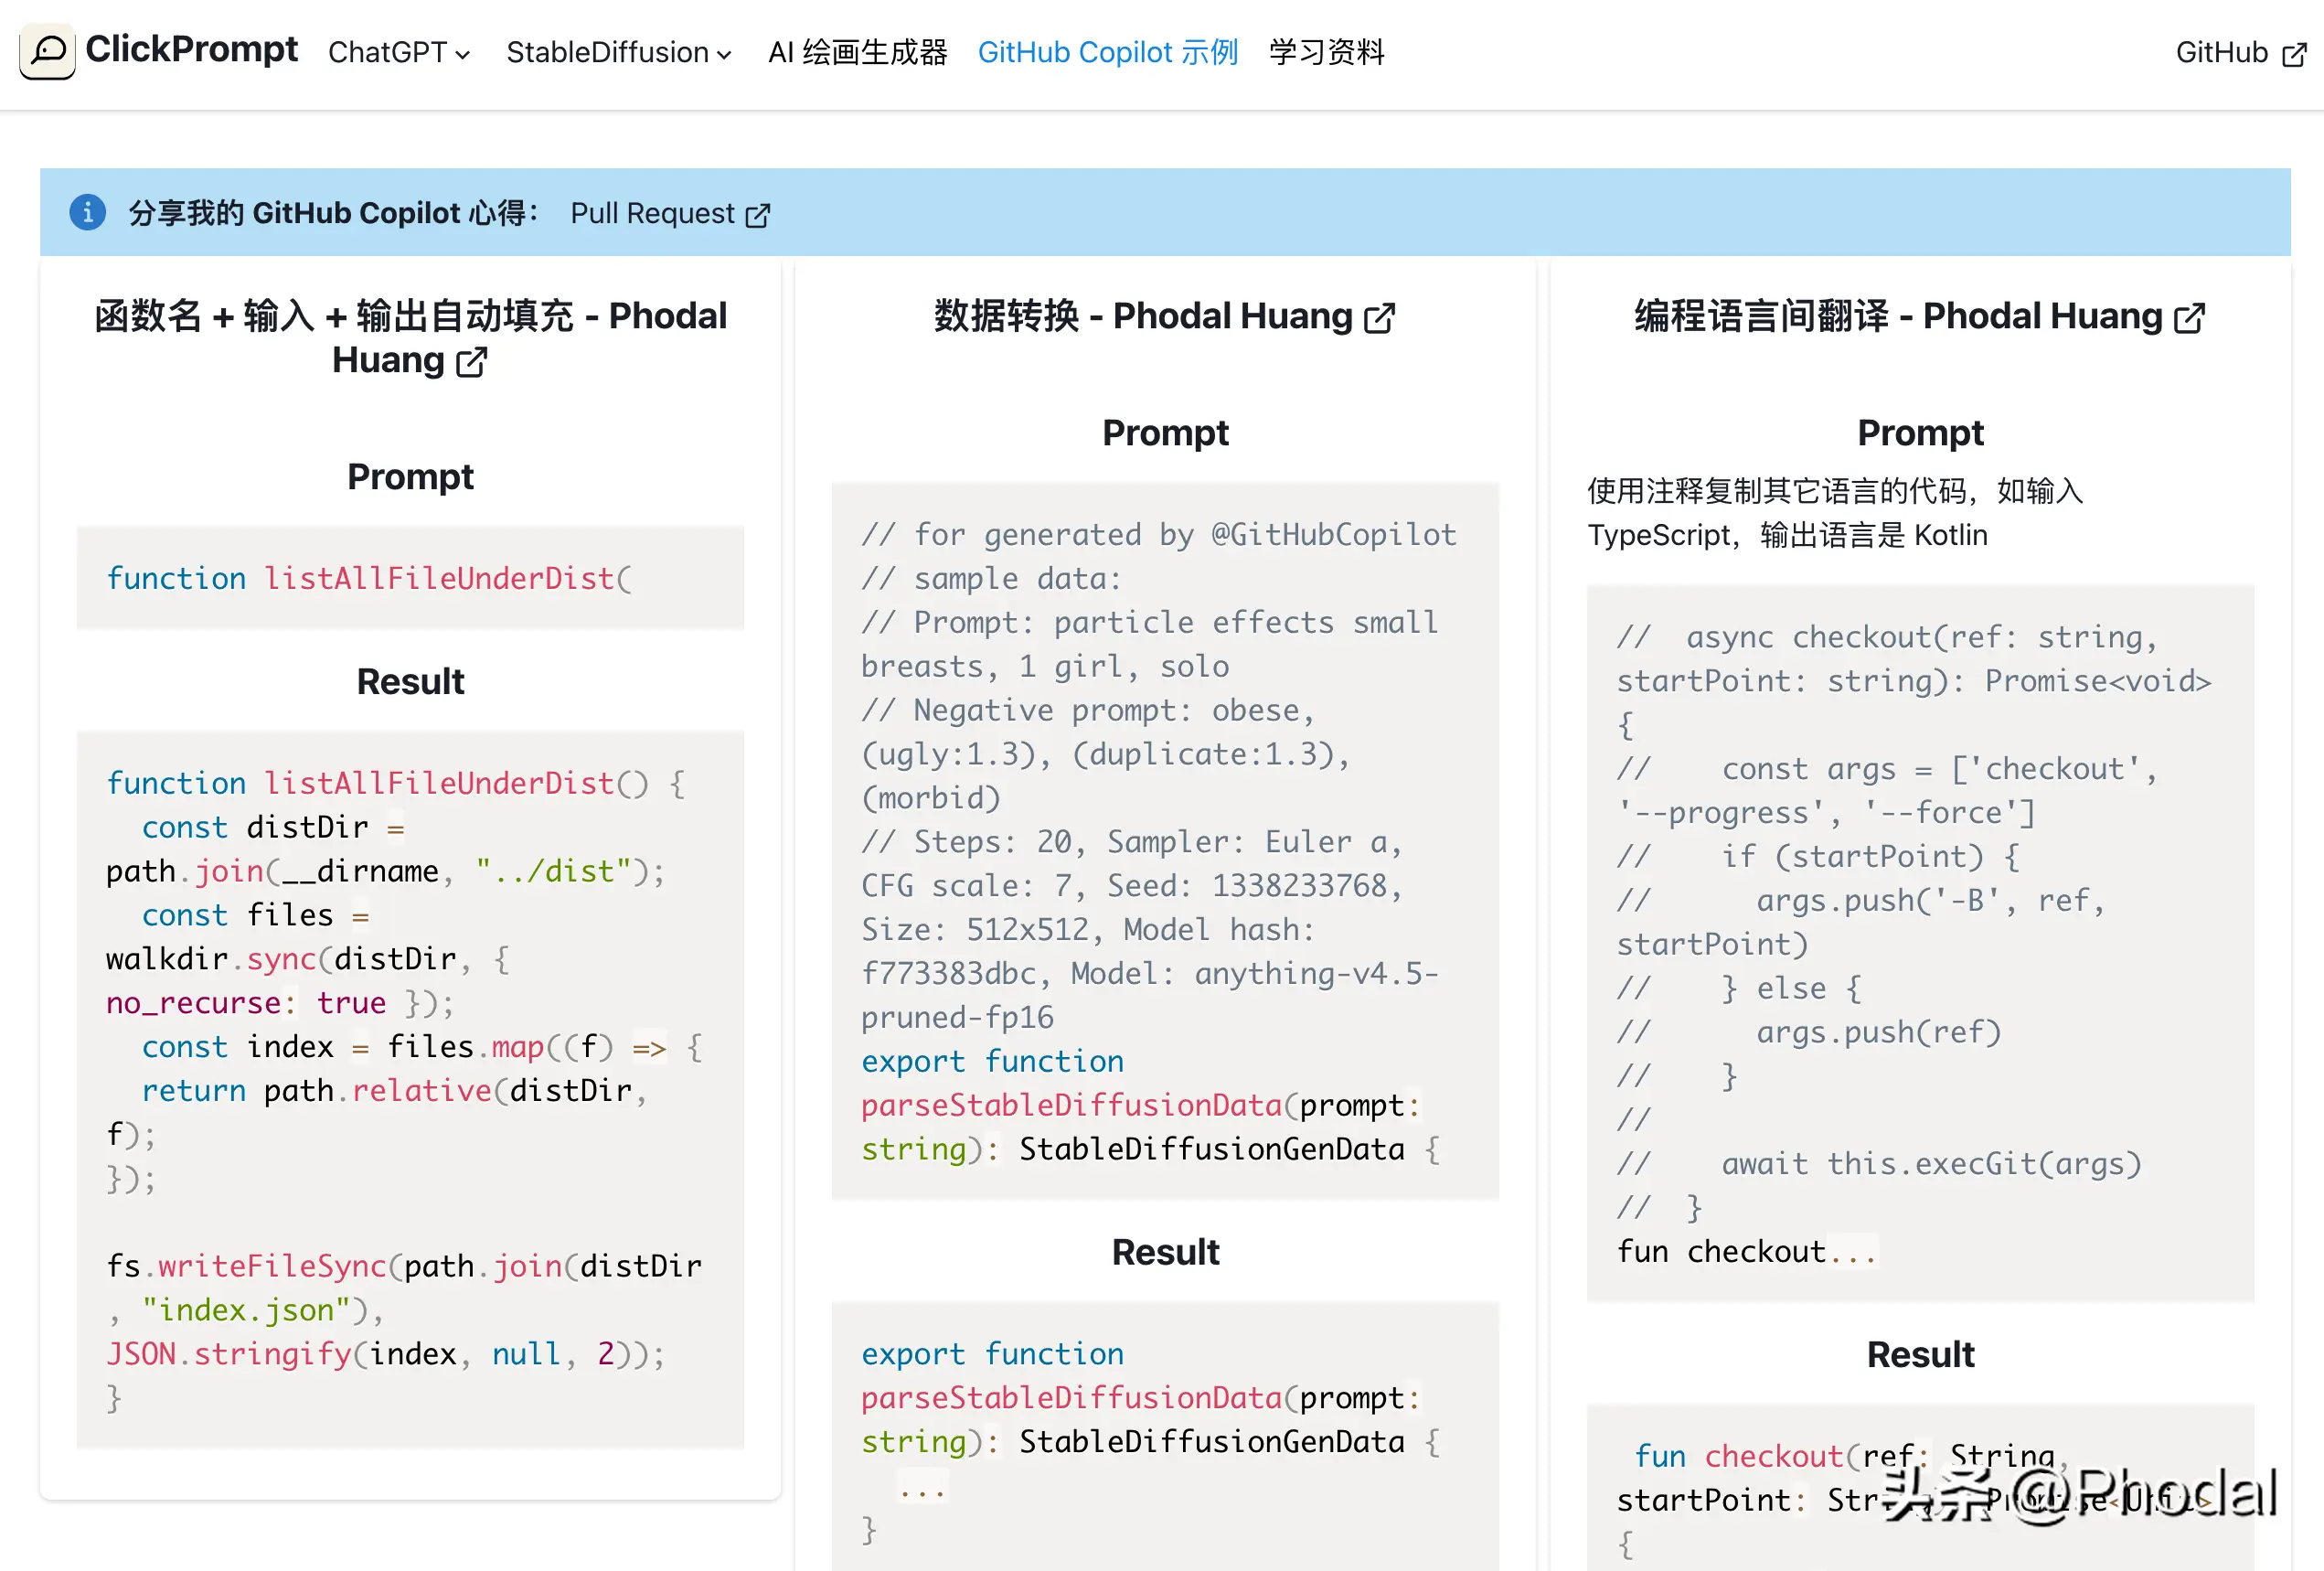Click the external link icon beside GitHub

click(x=2294, y=54)
